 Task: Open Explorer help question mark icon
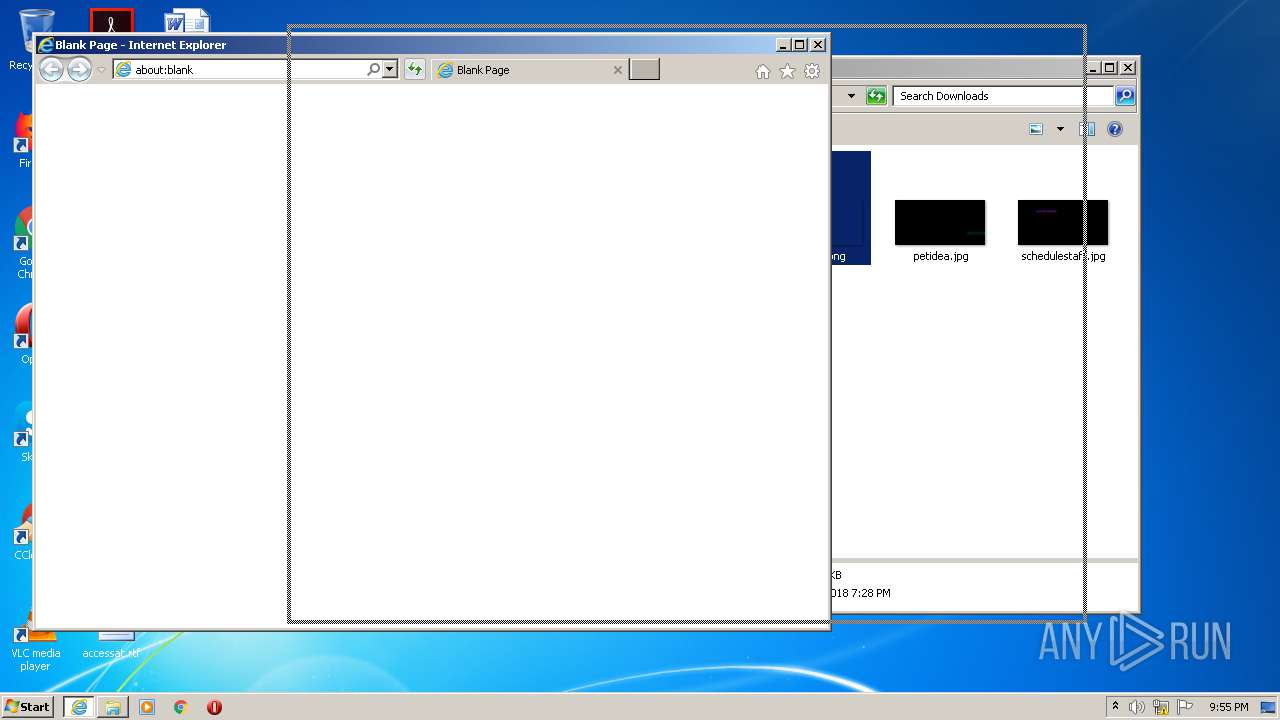coord(1115,129)
